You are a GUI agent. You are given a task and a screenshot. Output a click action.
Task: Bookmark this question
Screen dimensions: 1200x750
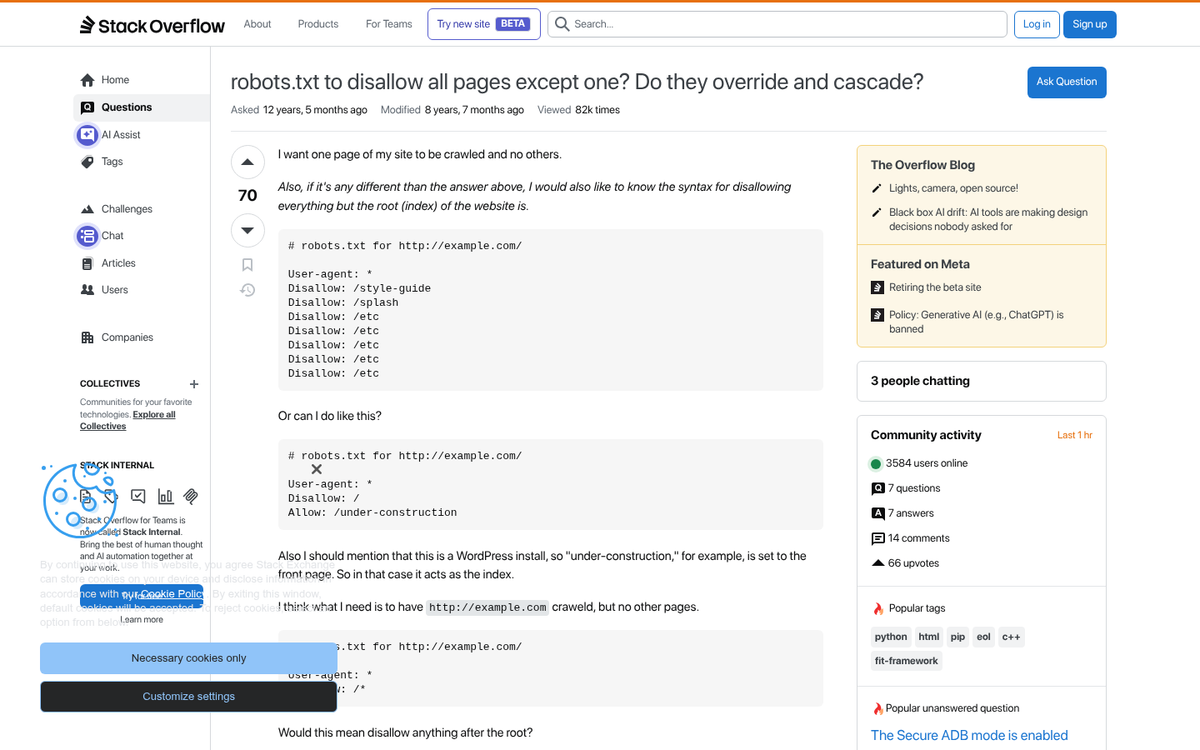[247, 264]
